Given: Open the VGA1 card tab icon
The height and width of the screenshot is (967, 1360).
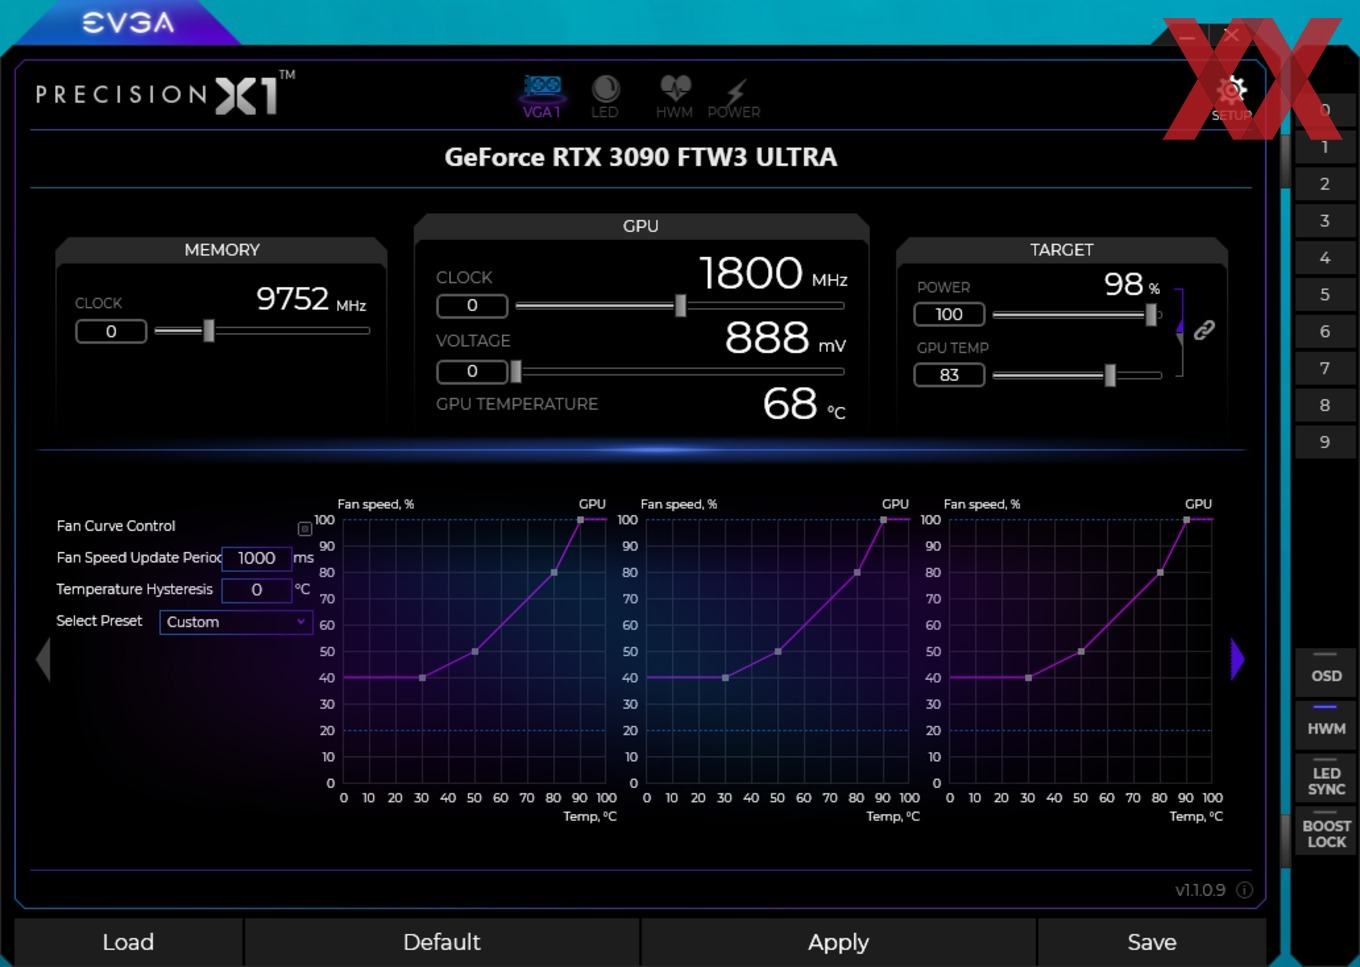Looking at the screenshot, I should point(542,97).
